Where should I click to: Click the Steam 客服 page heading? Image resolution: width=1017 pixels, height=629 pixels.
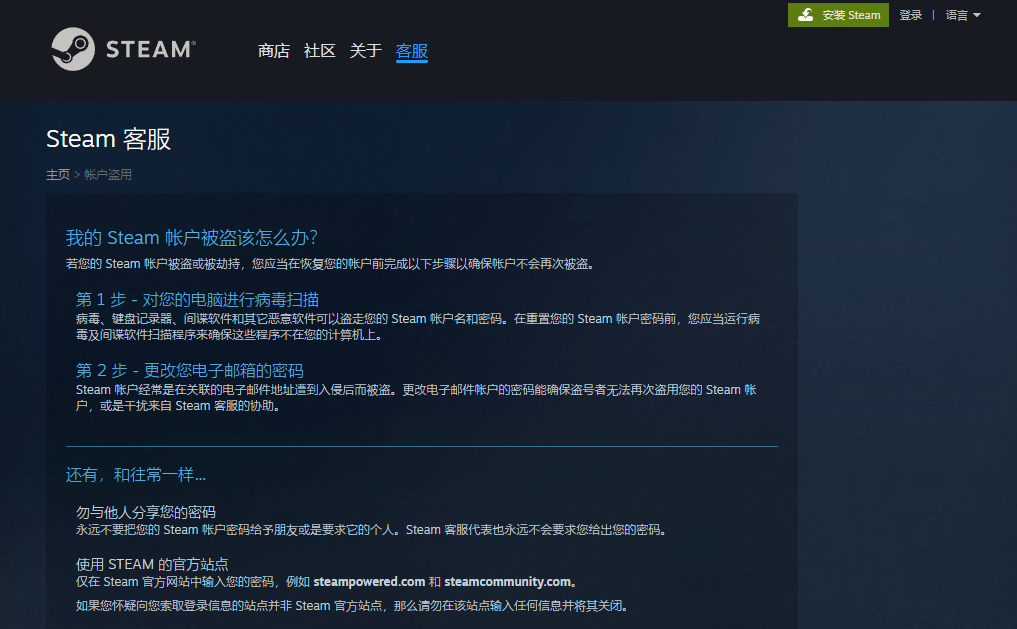(x=108, y=139)
